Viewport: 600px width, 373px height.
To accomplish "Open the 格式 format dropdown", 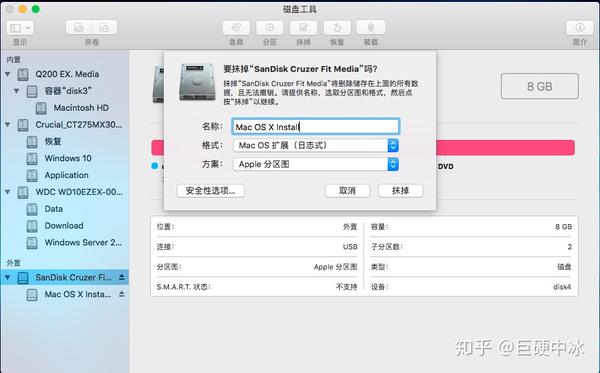I will [x=316, y=145].
